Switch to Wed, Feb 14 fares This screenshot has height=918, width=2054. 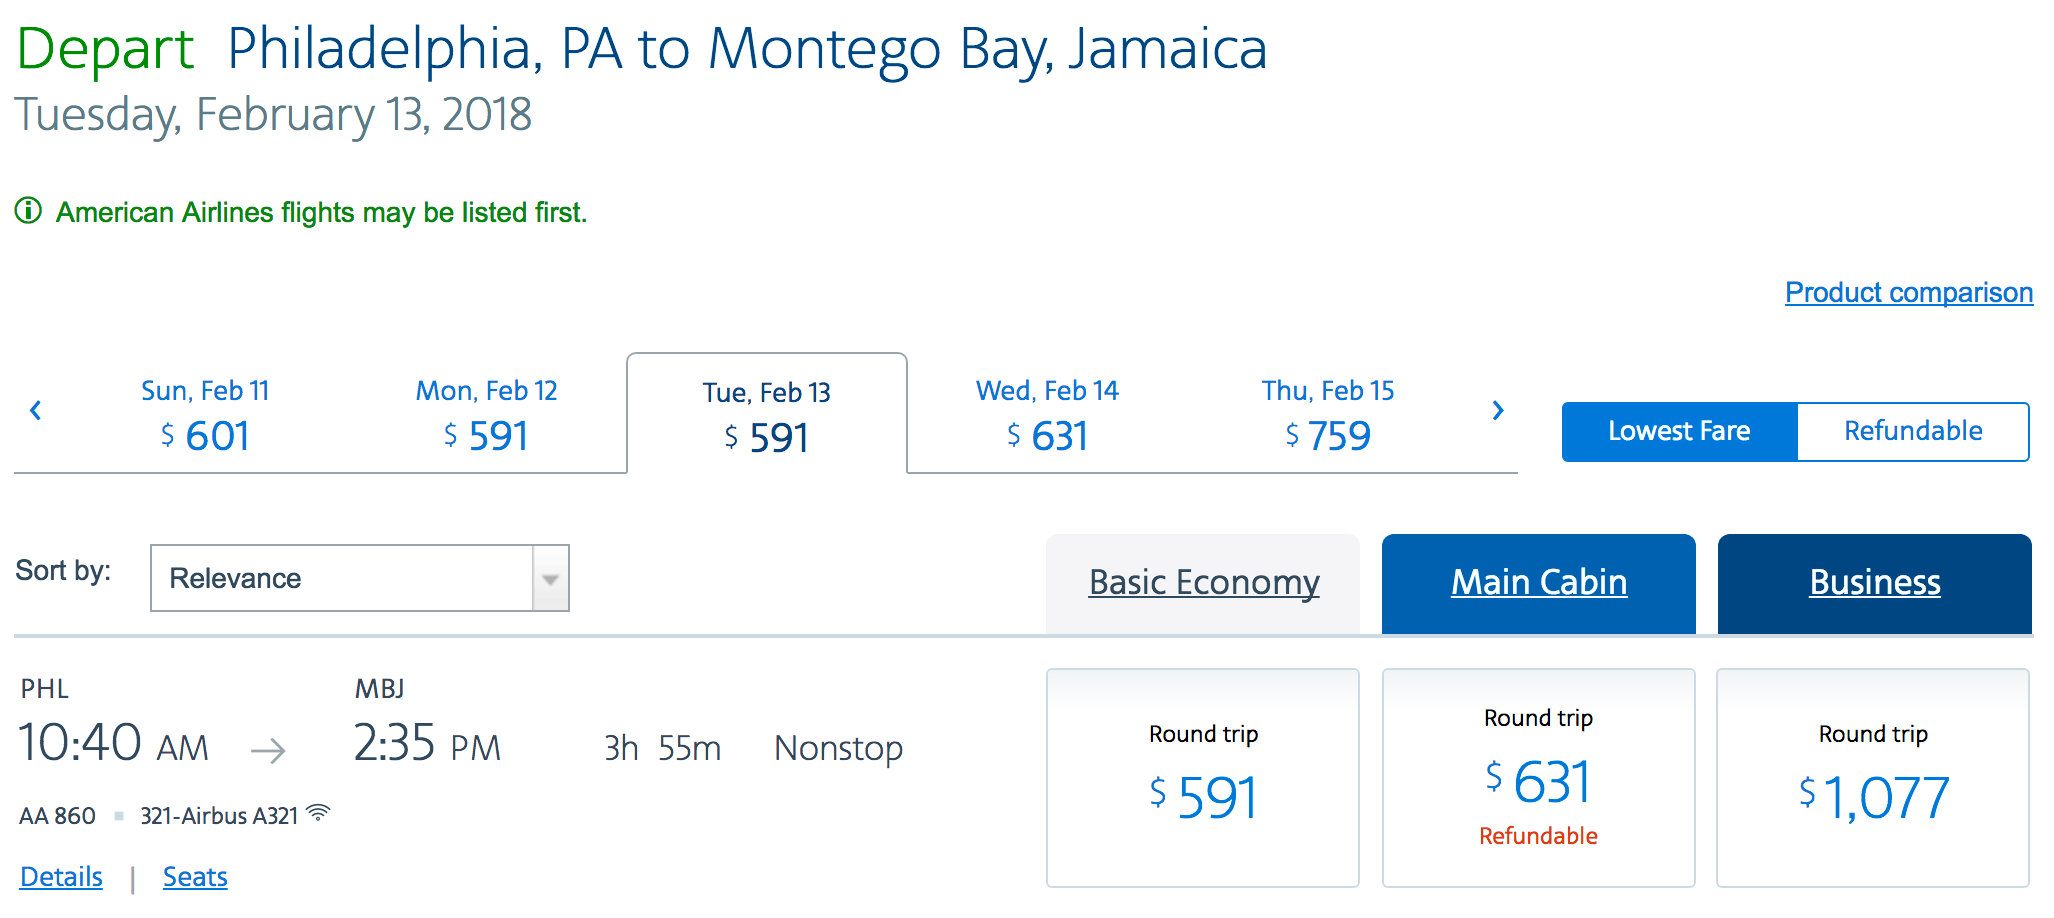point(1047,414)
